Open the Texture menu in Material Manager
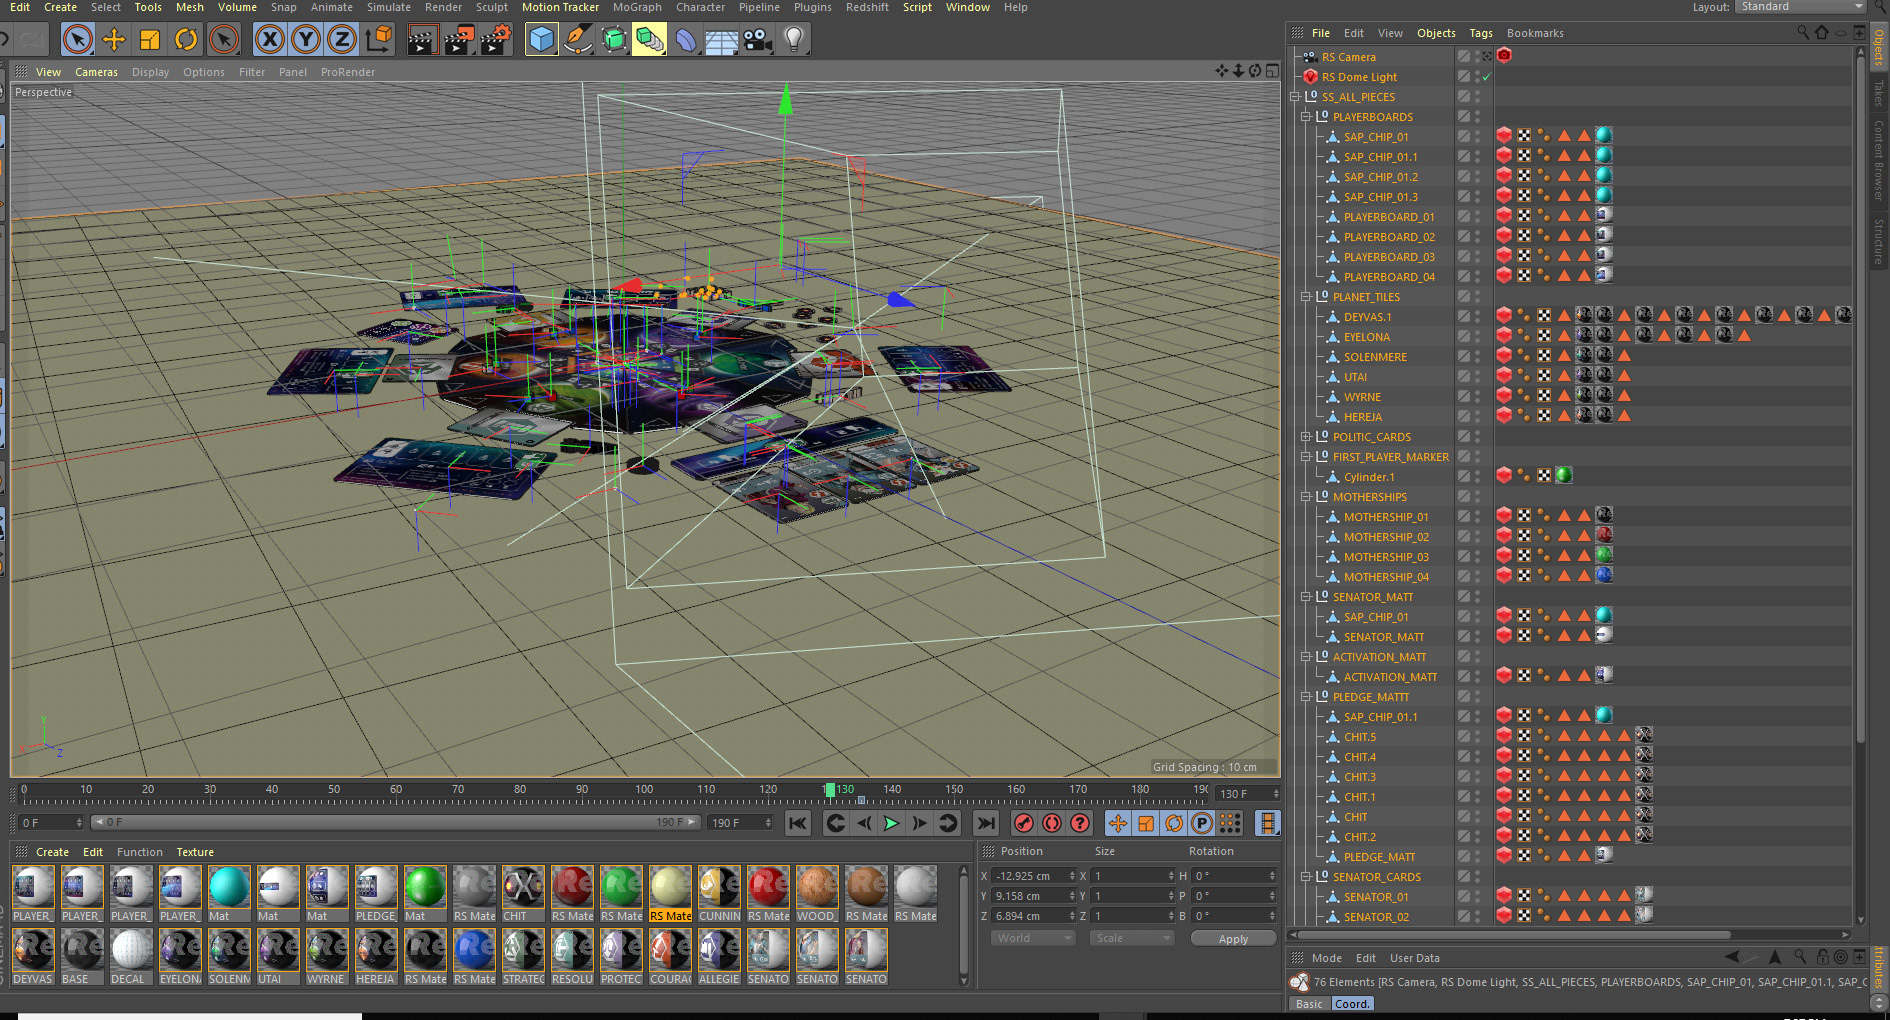Viewport: 1890px width, 1020px height. 195,852
